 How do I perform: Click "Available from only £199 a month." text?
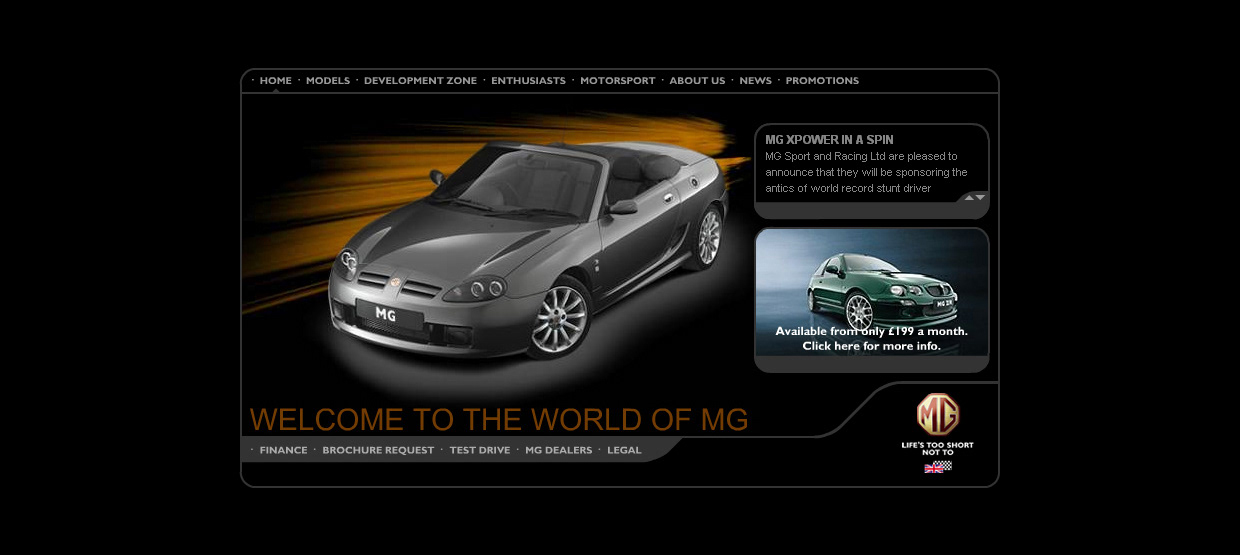871,331
